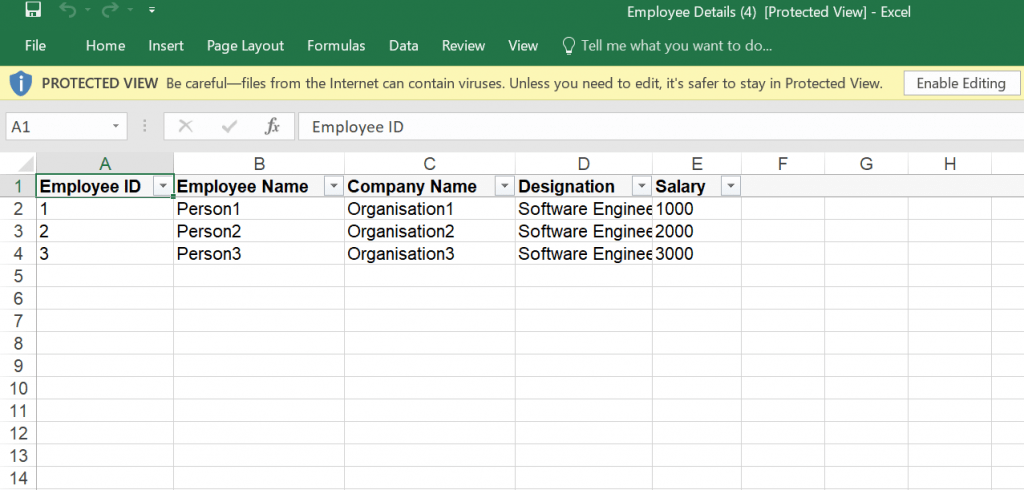
Task: Click the Undo arrow icon
Action: [x=68, y=10]
